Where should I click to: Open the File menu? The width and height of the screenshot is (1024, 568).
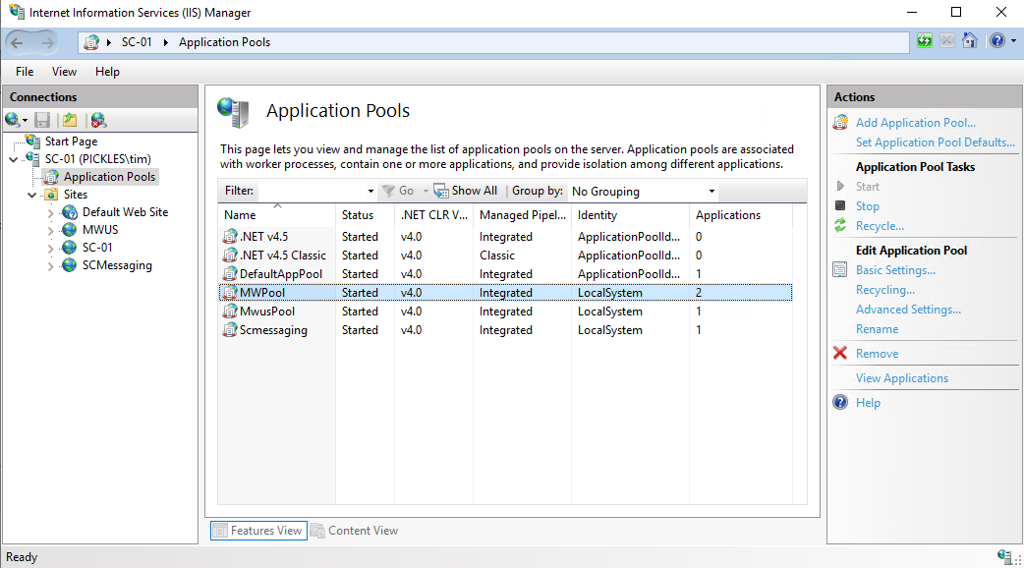[x=25, y=72]
